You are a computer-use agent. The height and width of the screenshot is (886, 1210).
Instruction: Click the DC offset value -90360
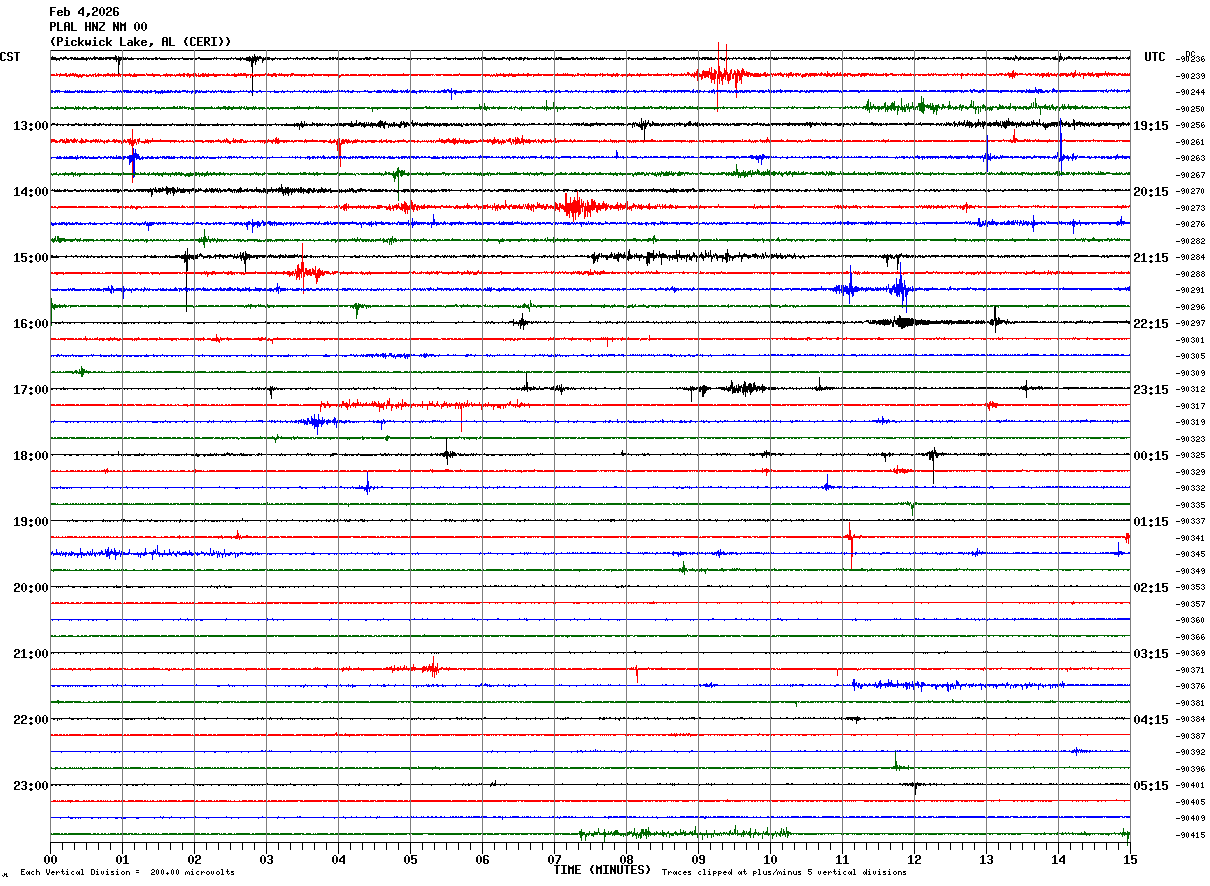(x=1191, y=620)
